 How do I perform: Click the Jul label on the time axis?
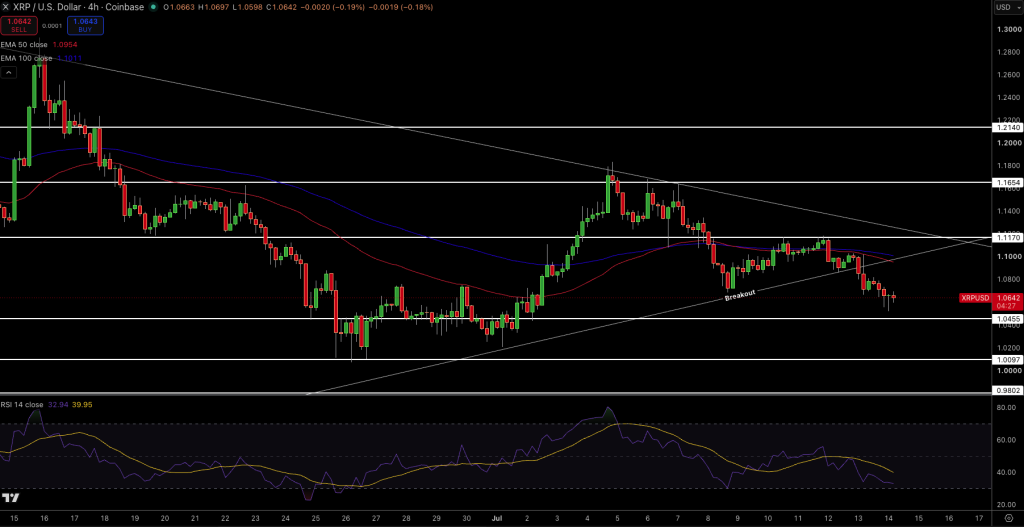(498, 517)
